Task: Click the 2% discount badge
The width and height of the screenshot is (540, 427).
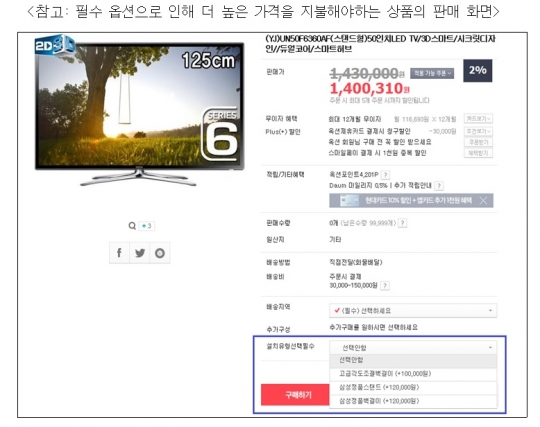Action: coord(477,71)
